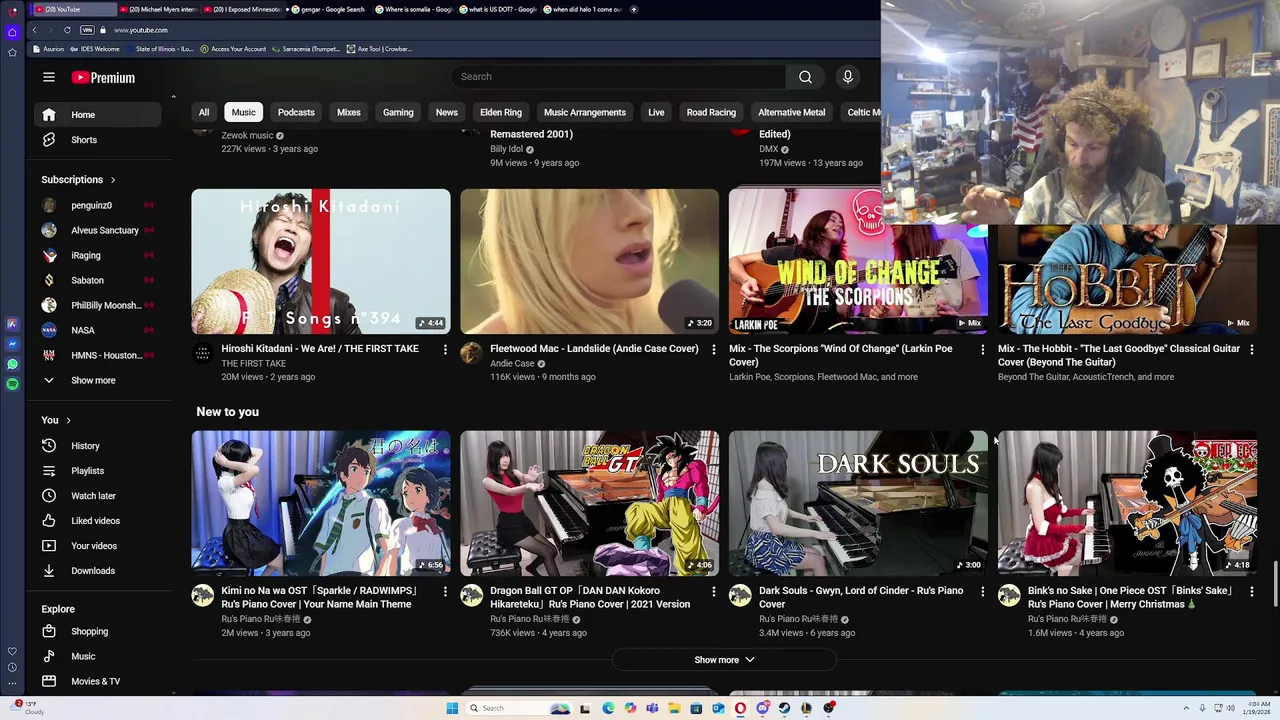
Task: Open penguinz0 subscription channel
Action: (x=98, y=206)
